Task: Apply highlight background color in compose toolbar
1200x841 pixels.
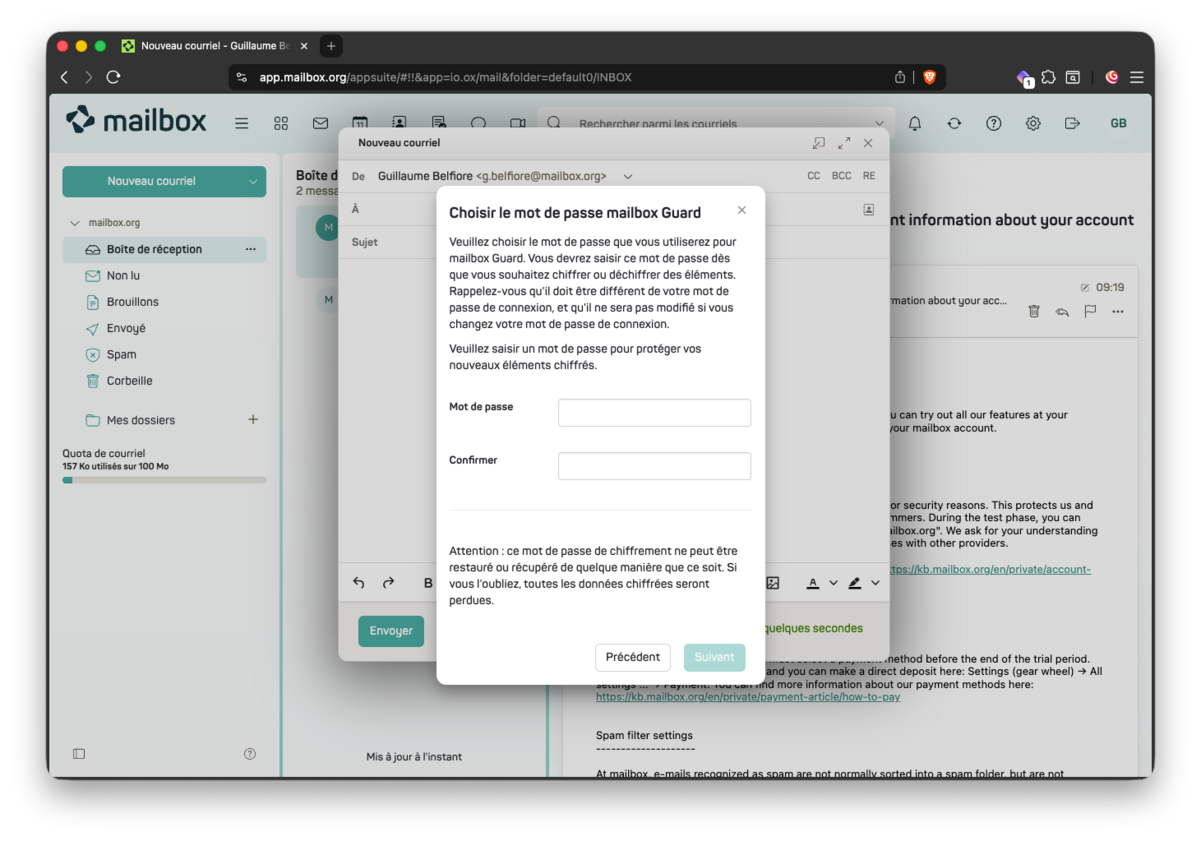Action: (855, 583)
